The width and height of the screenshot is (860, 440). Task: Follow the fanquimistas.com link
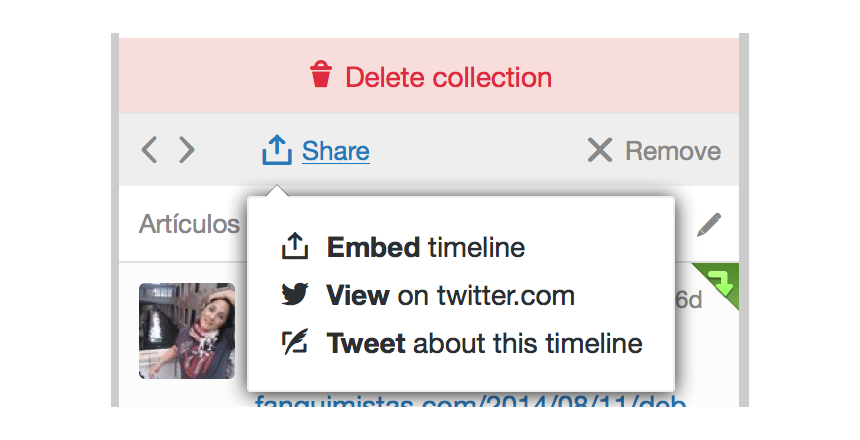pyautogui.click(x=471, y=401)
